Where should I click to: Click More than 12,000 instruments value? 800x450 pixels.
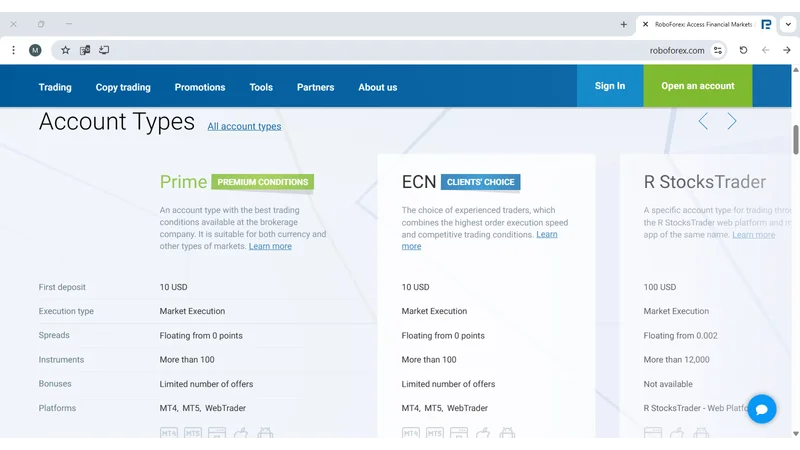pos(677,360)
